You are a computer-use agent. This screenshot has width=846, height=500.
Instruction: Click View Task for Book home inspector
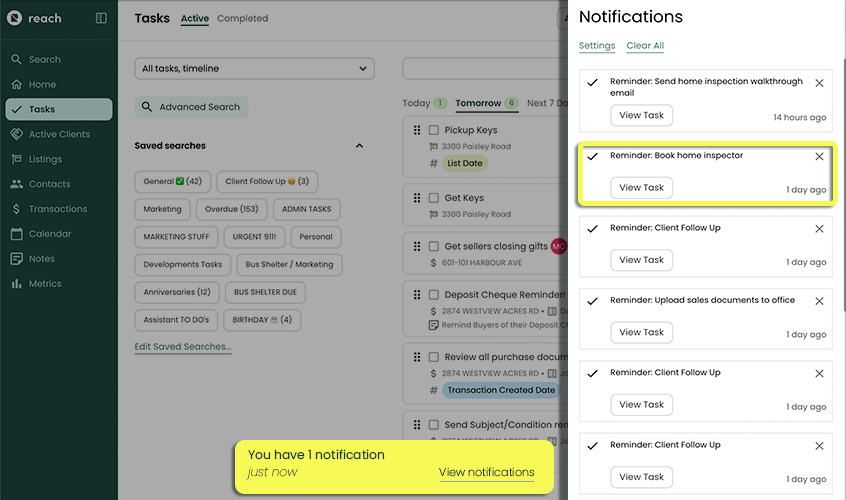tap(641, 187)
